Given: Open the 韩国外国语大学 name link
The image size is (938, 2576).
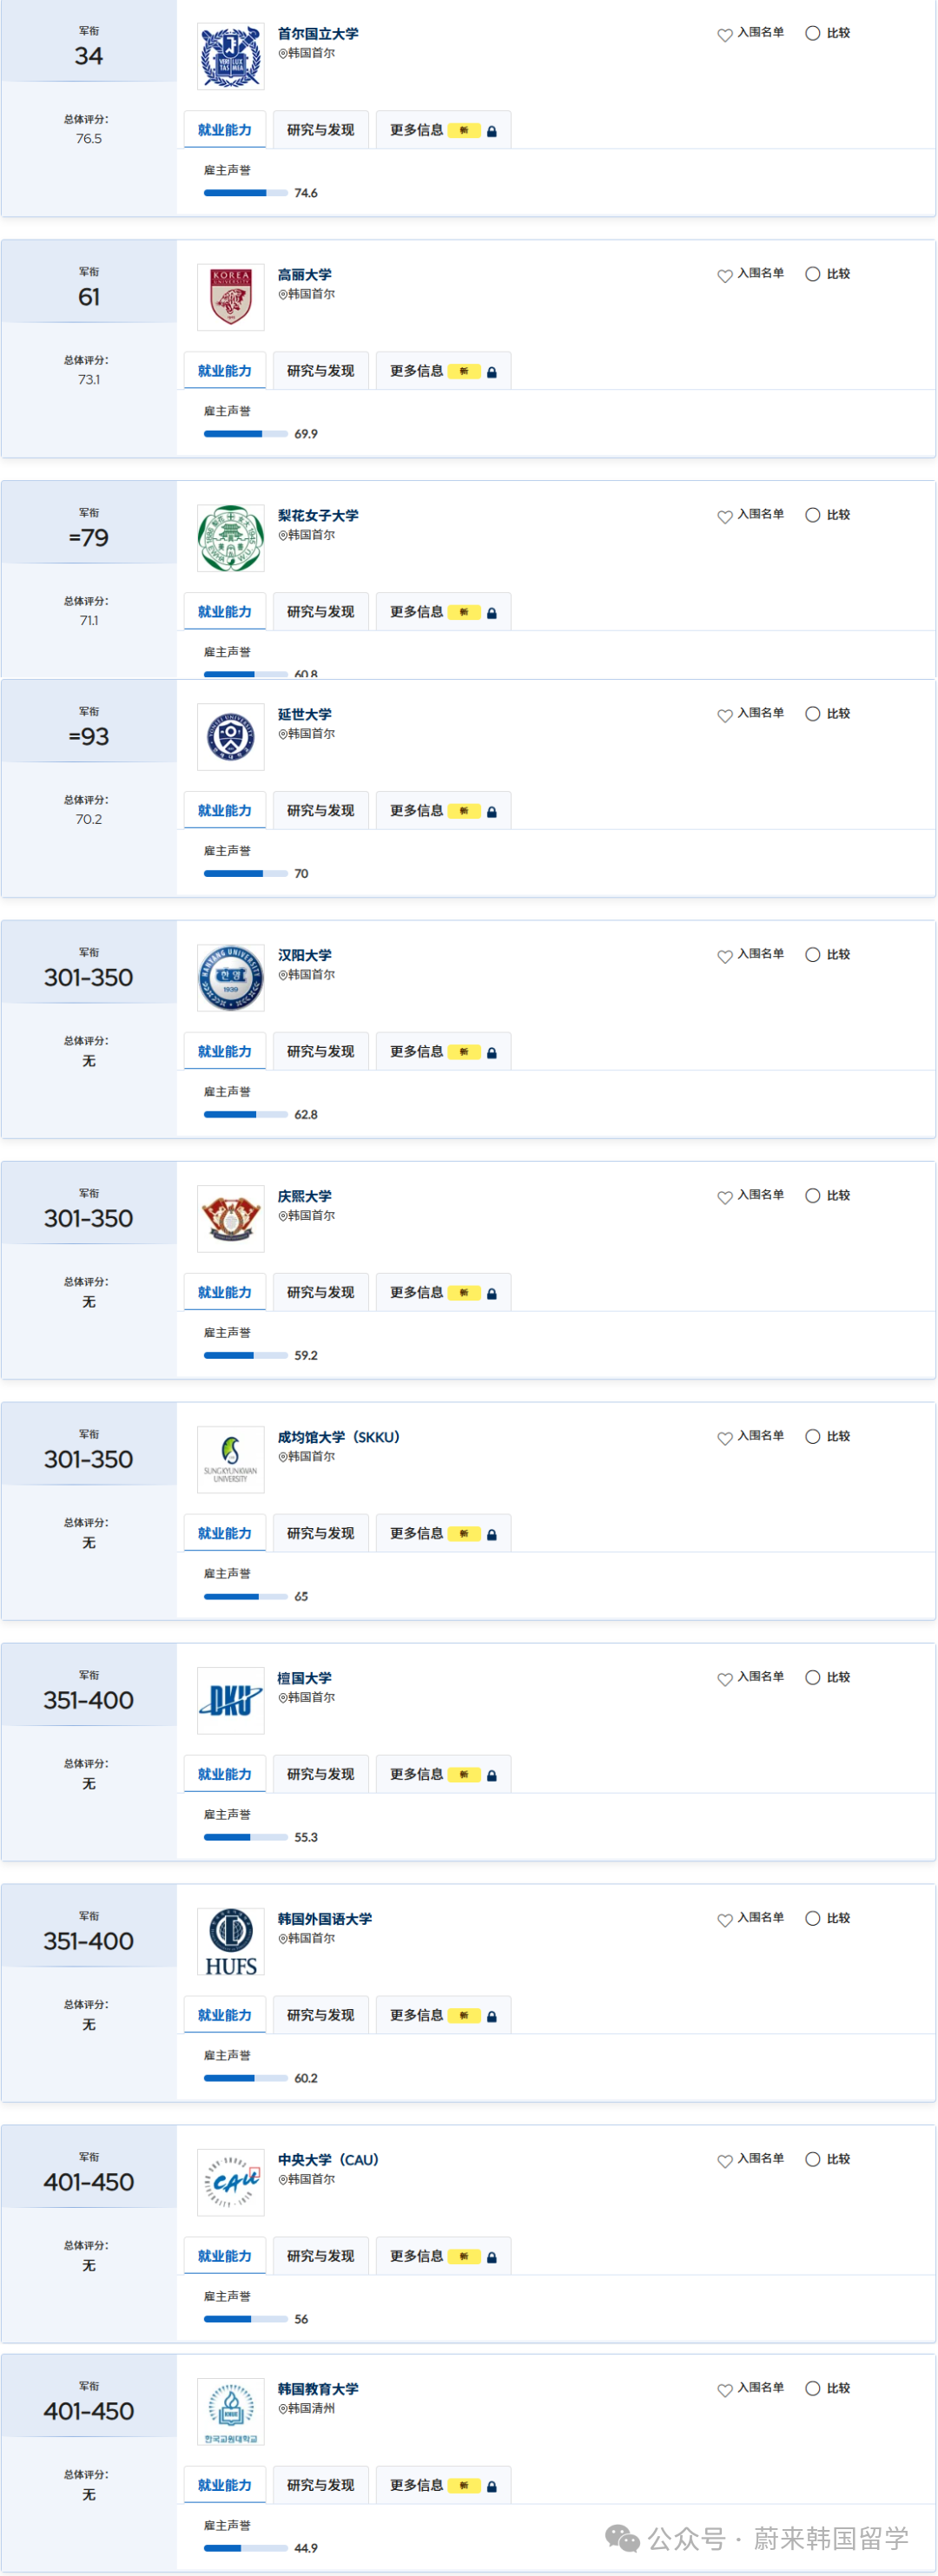Looking at the screenshot, I should 324,1919.
